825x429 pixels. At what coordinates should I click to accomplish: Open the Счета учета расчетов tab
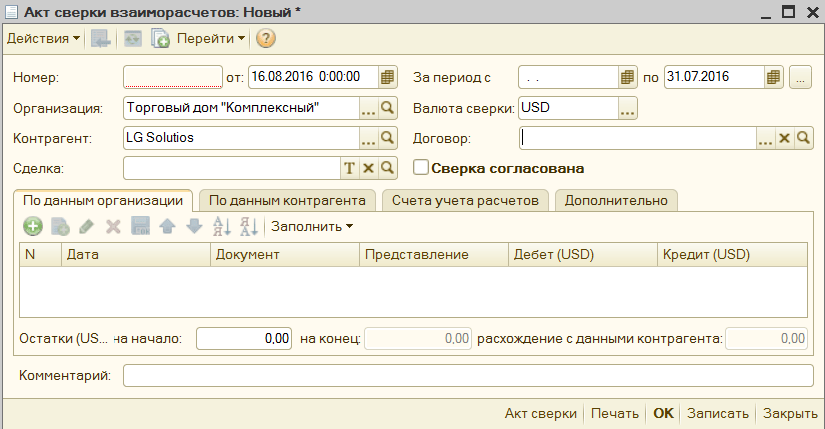click(466, 200)
